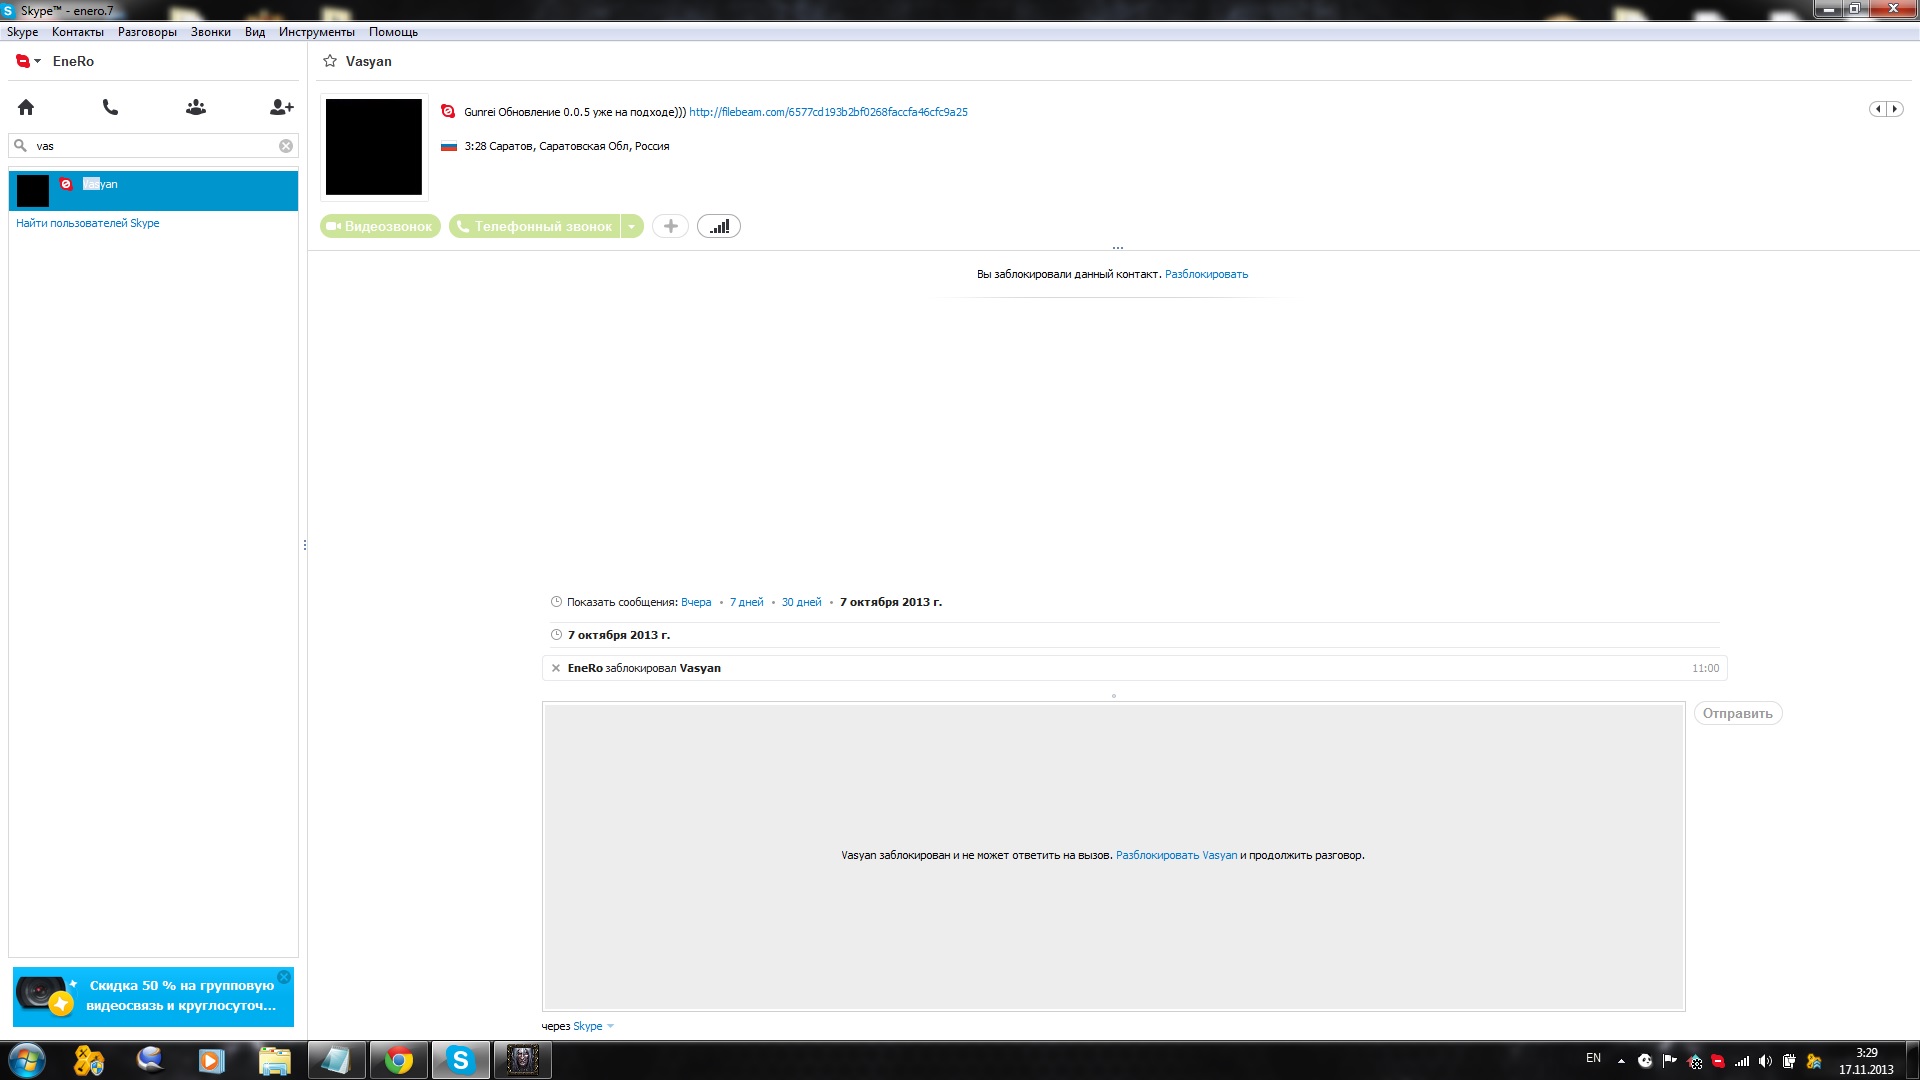Expand the phone call button dropdown arrow
The image size is (1920, 1080).
click(x=632, y=227)
